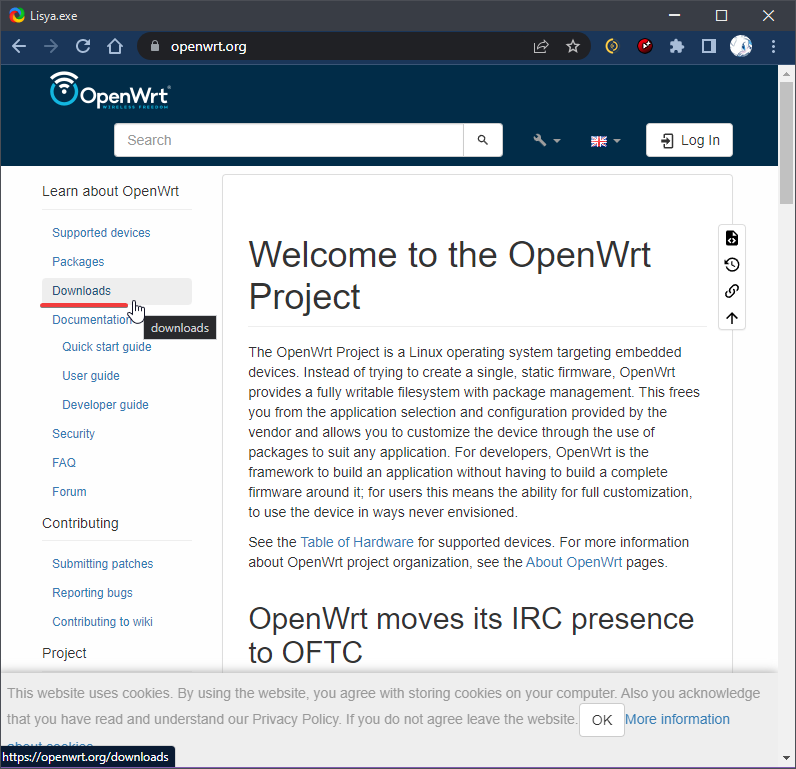
Task: Open Security sidebar link
Action: click(x=73, y=433)
